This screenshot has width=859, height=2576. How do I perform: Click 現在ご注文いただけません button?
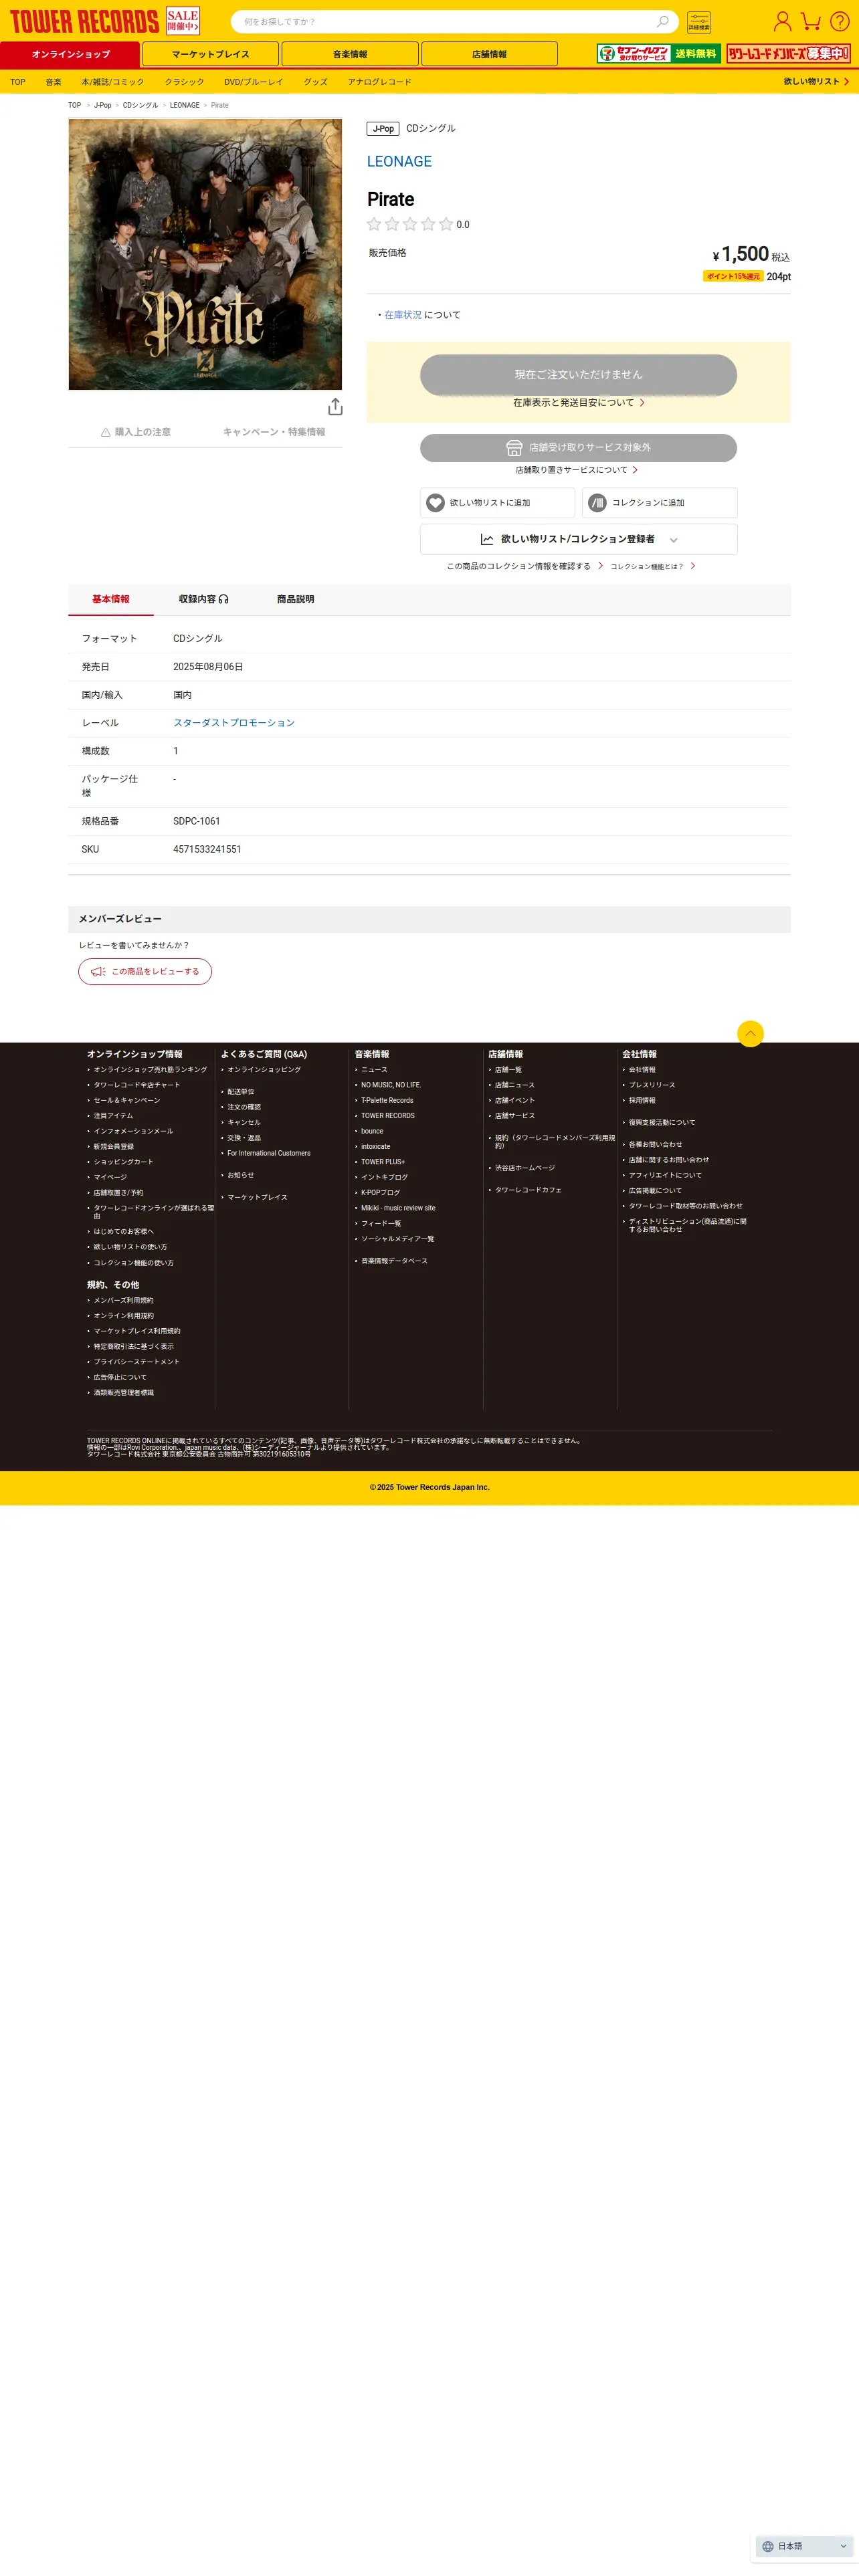click(578, 374)
